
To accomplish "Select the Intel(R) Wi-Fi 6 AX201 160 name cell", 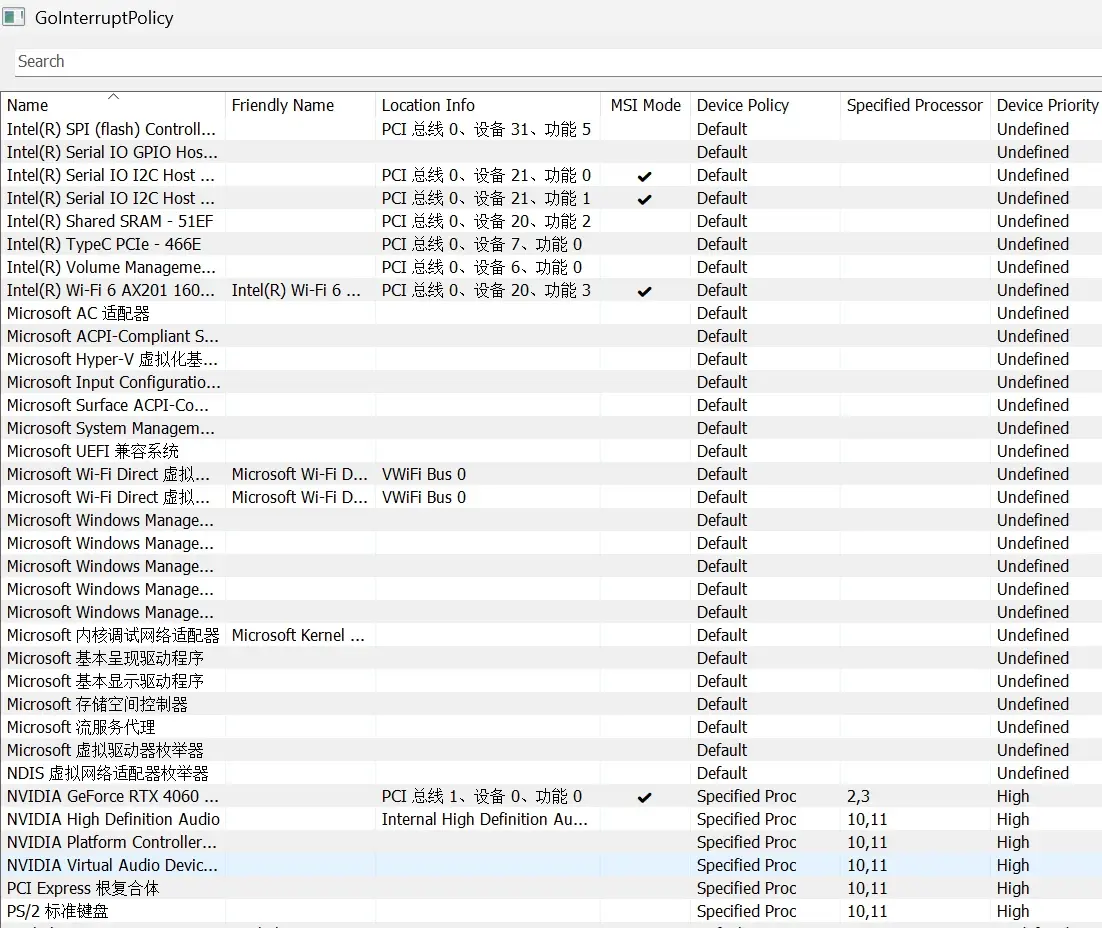I will tap(111, 290).
